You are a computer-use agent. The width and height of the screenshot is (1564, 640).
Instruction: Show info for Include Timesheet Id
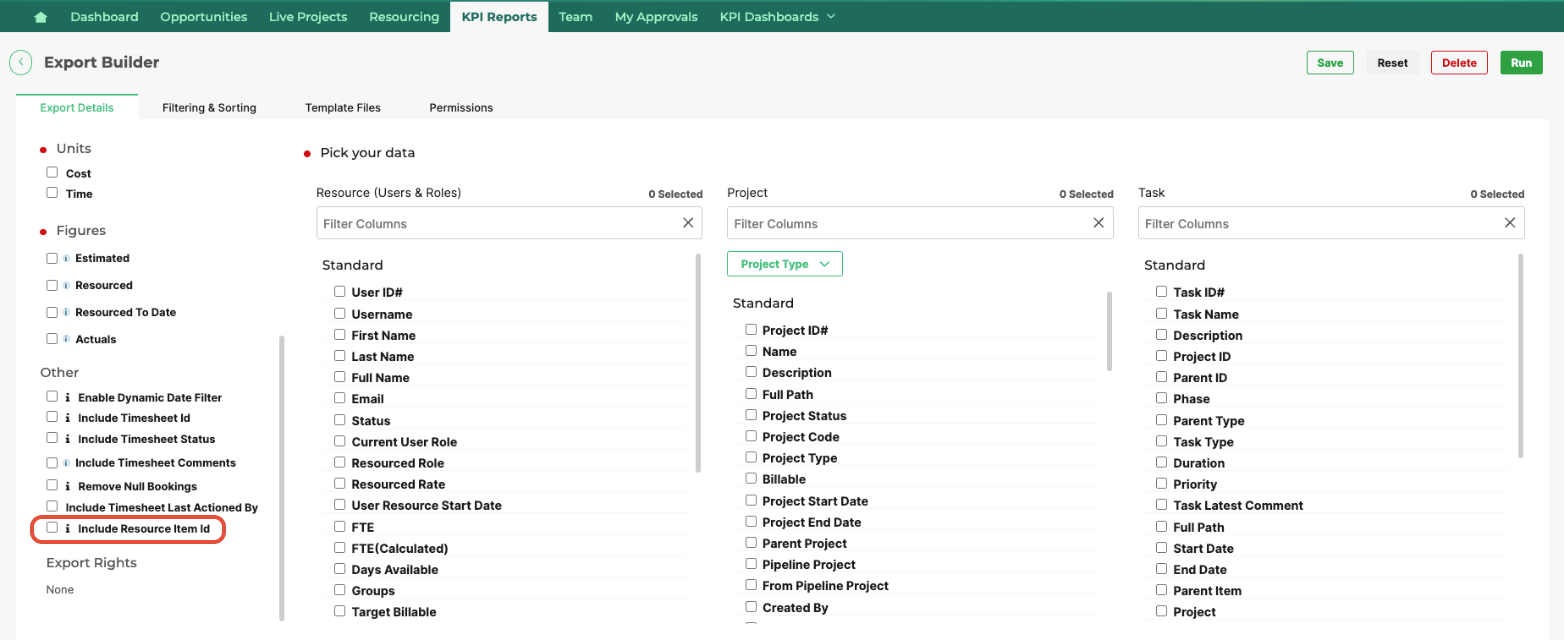(x=67, y=419)
